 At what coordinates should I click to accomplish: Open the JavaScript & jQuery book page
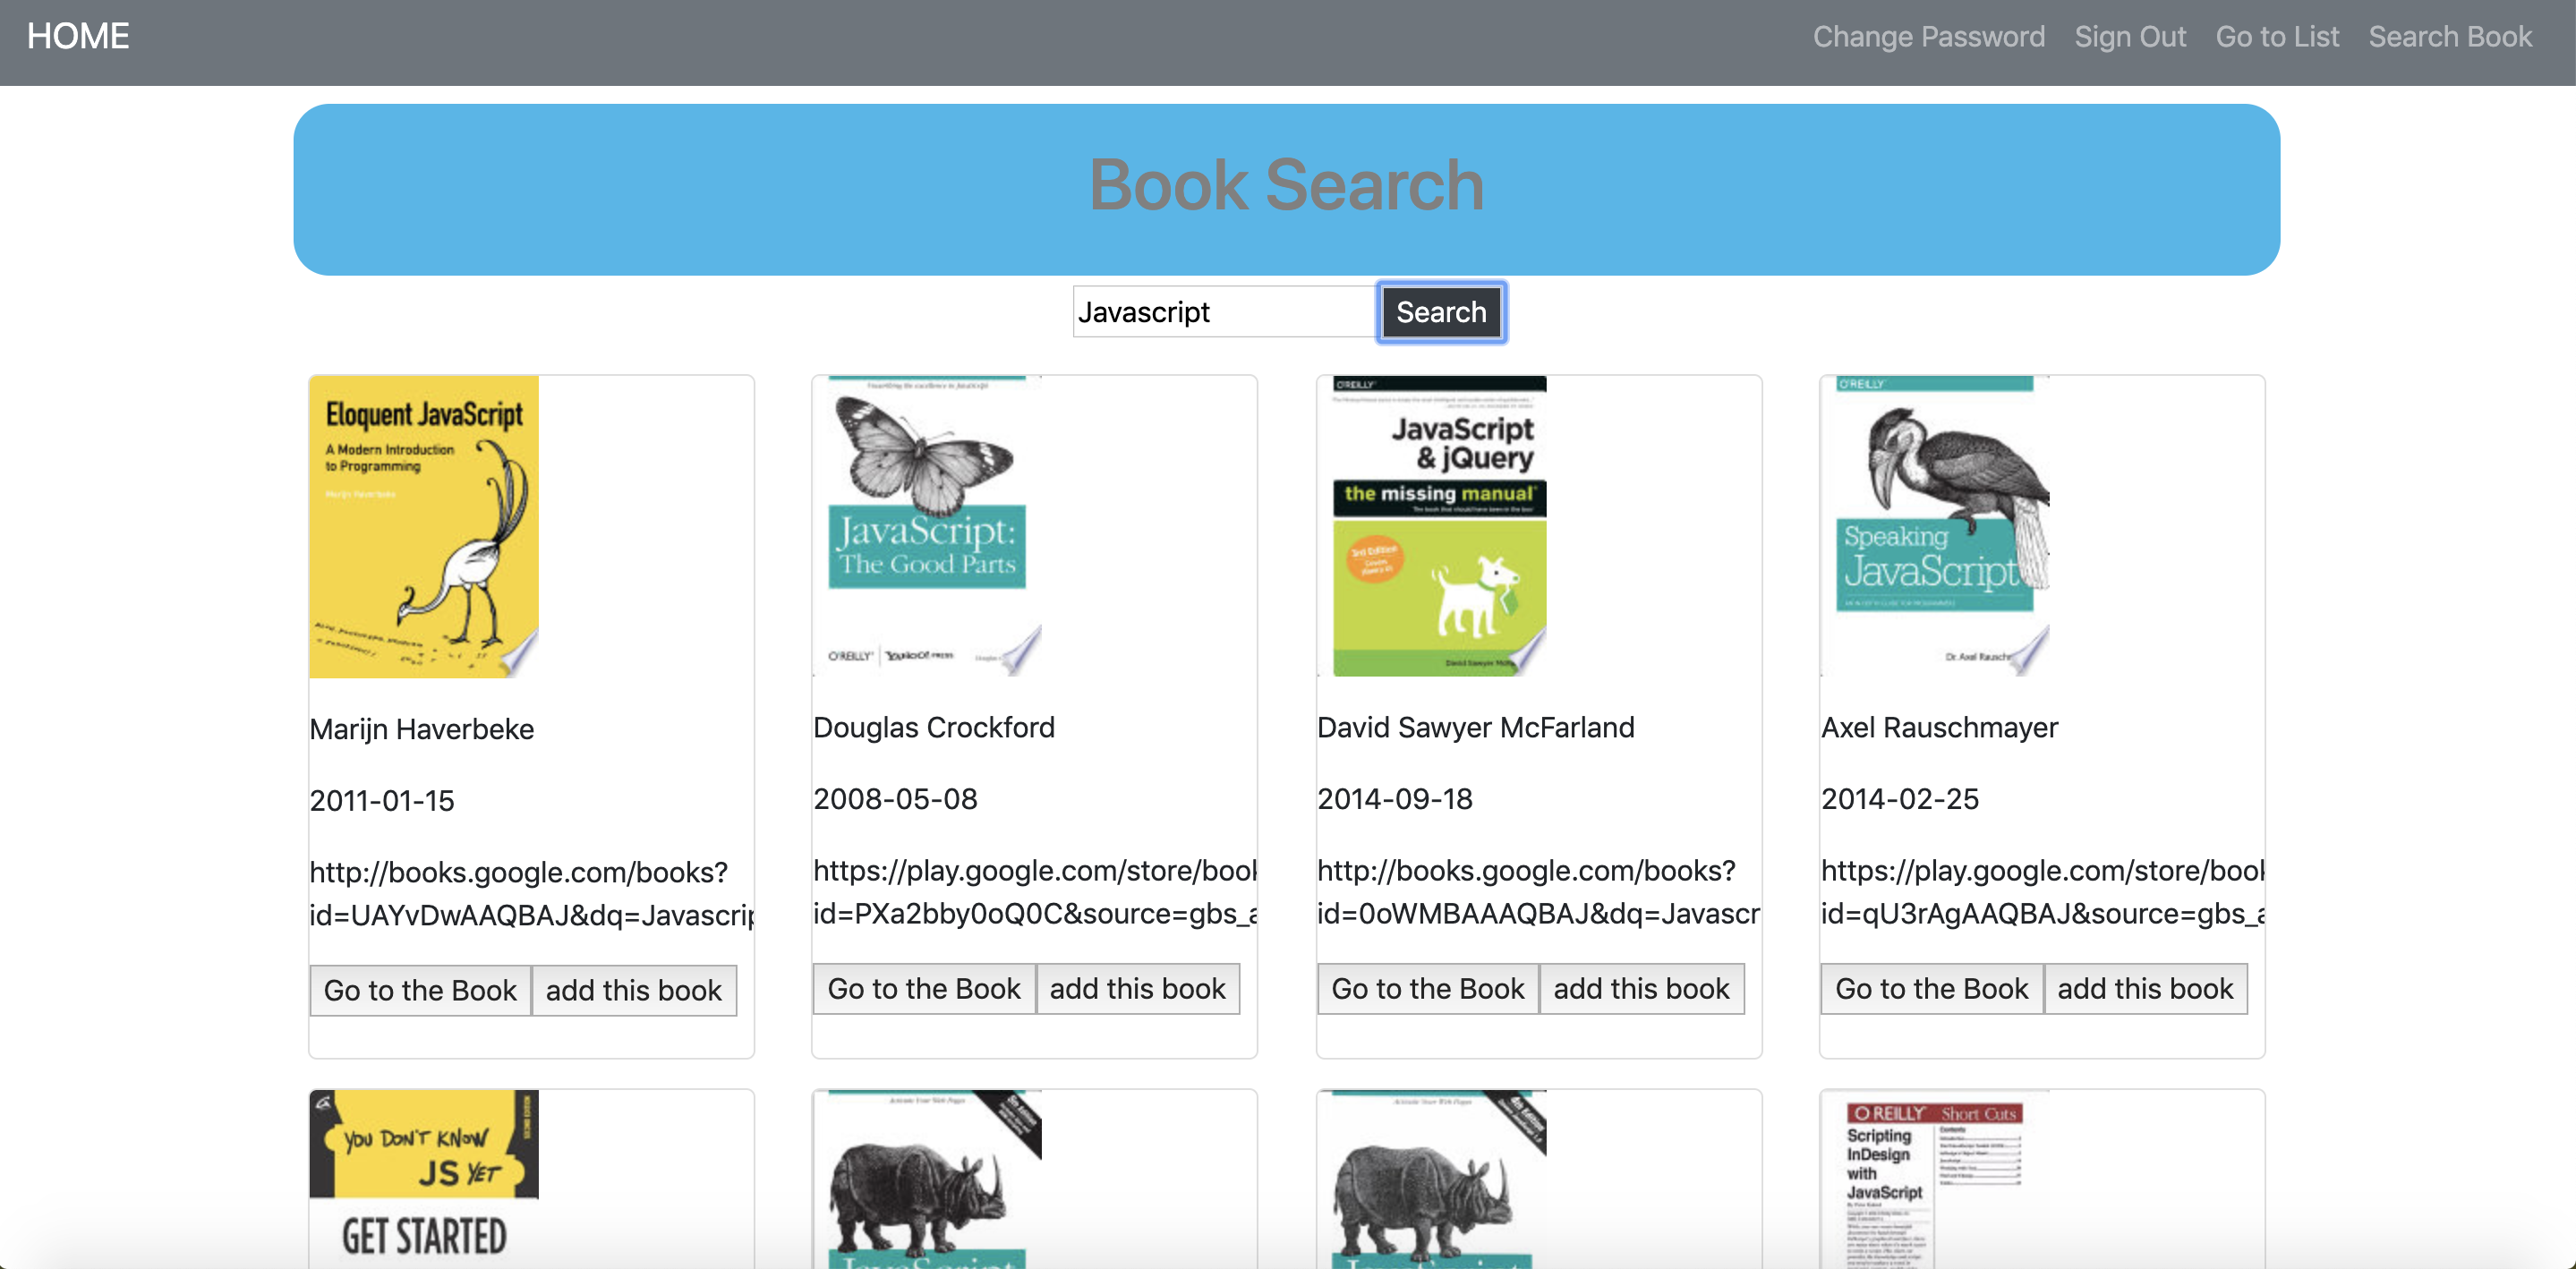[1427, 988]
